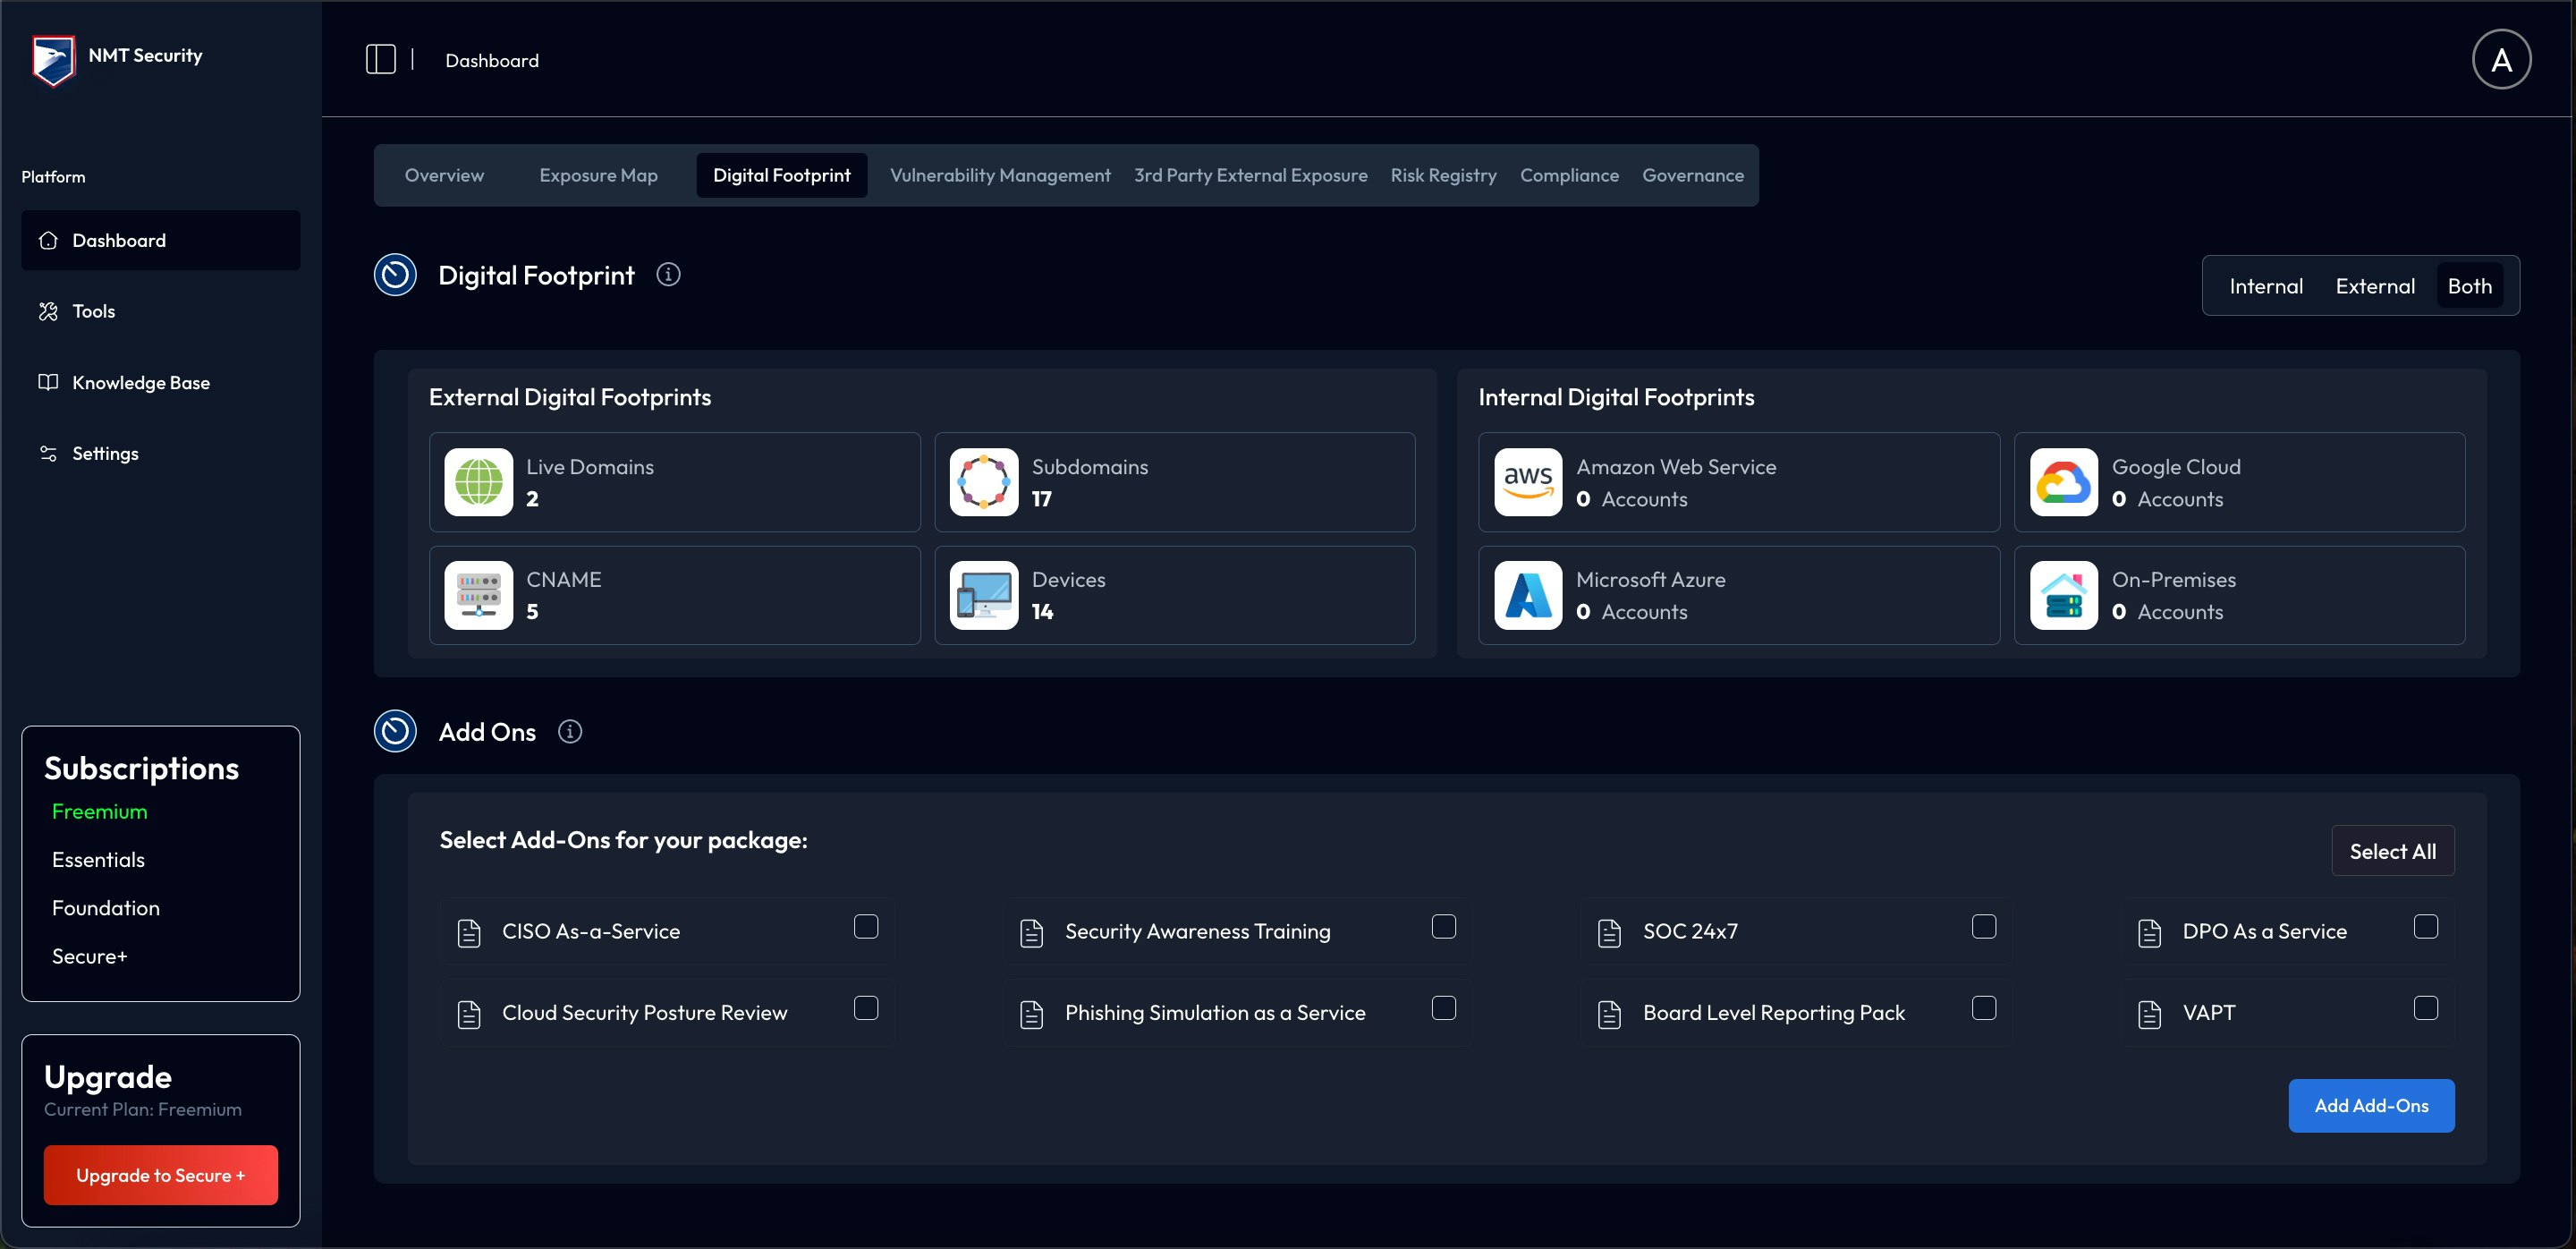Open the Compliance tab
2576x1249 pixels.
(1569, 175)
